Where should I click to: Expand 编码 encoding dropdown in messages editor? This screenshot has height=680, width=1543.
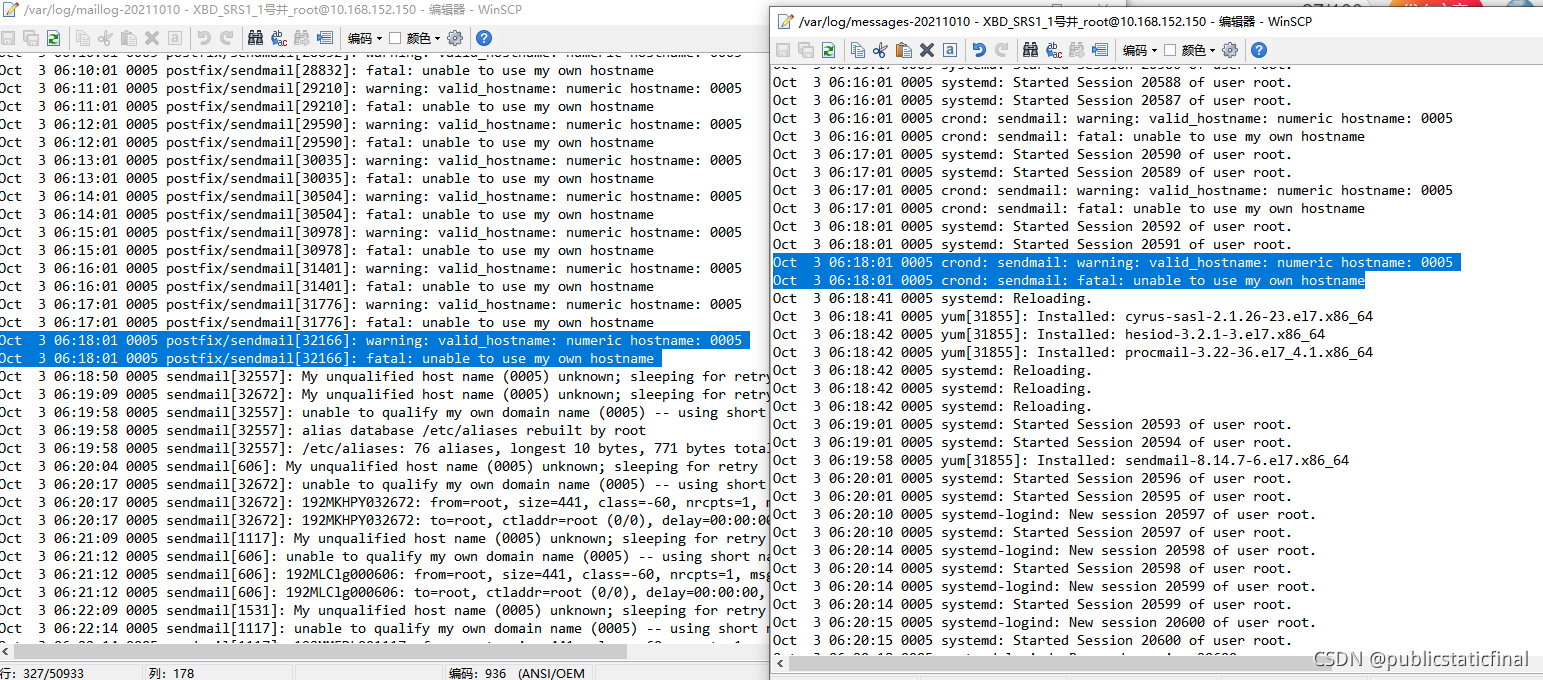point(1140,50)
